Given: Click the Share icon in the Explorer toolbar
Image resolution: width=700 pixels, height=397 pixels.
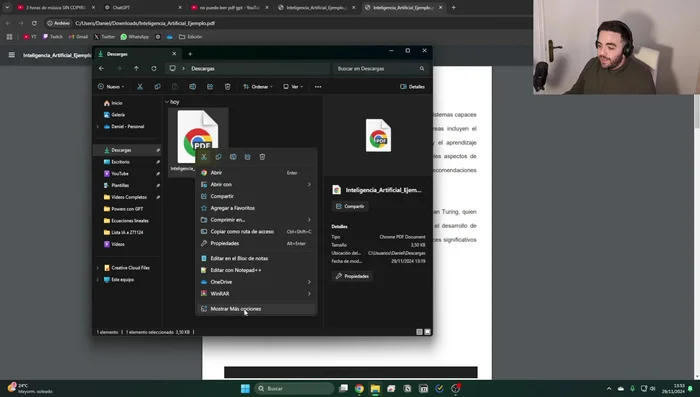Looking at the screenshot, I should (x=210, y=87).
